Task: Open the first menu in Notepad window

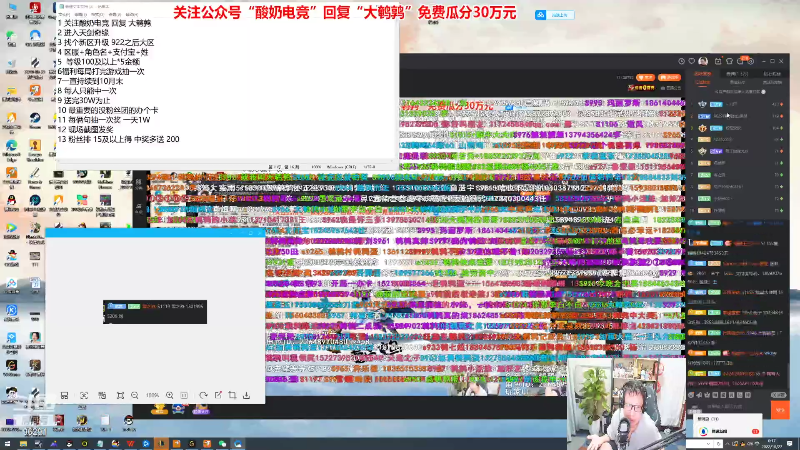Action: tap(64, 15)
